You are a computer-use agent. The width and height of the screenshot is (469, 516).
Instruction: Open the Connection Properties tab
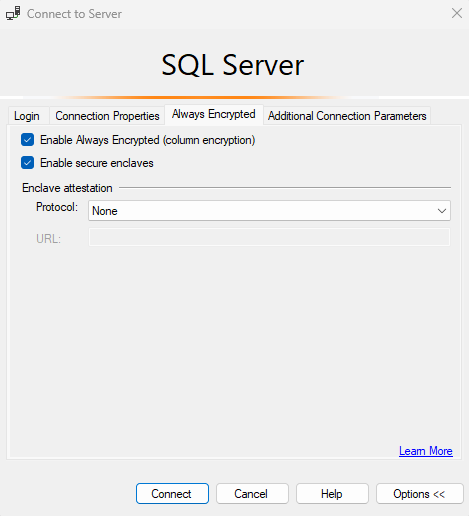pyautogui.click(x=107, y=116)
